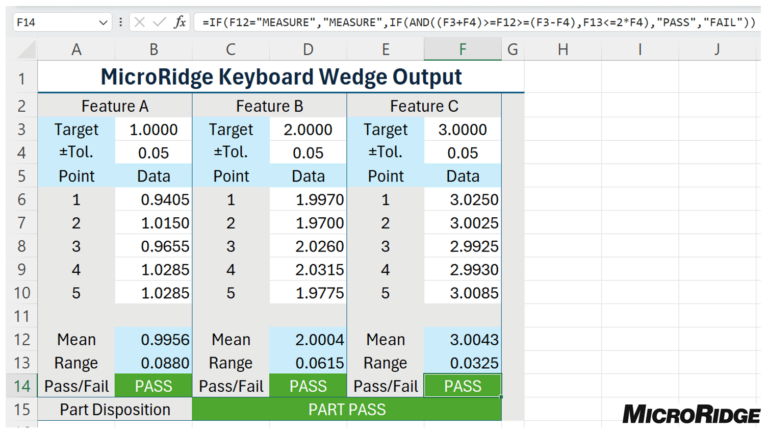
Task: Select column H header
Action: 563,49
